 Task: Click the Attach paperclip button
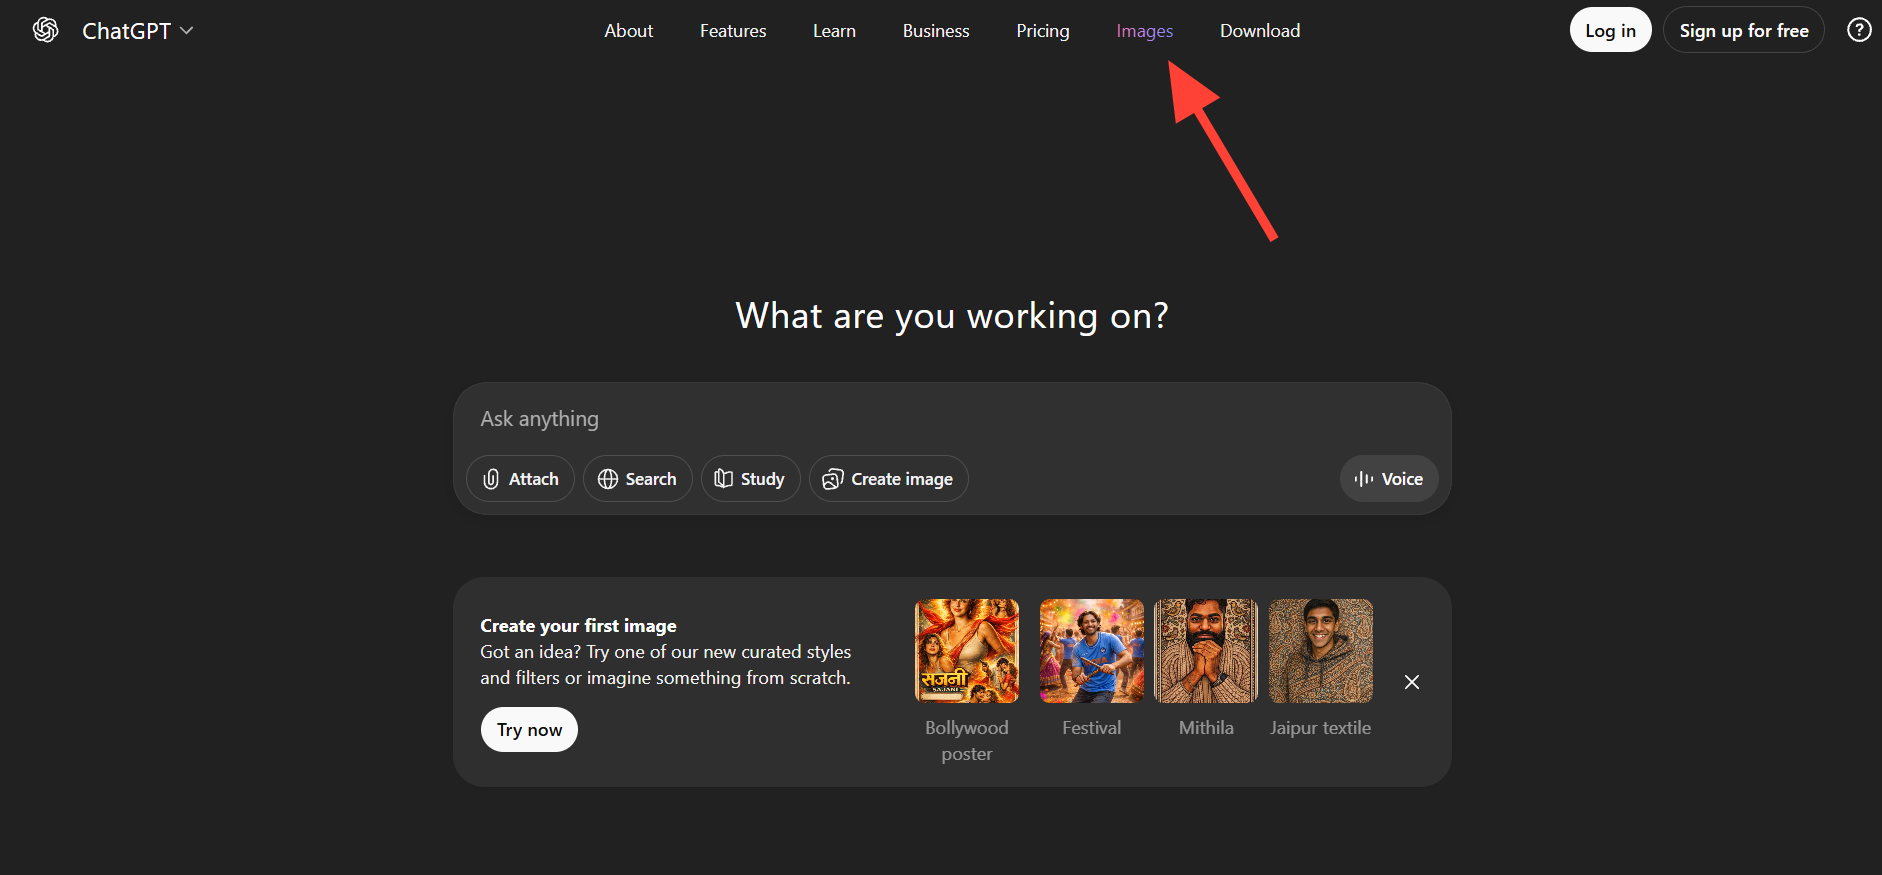coord(520,479)
